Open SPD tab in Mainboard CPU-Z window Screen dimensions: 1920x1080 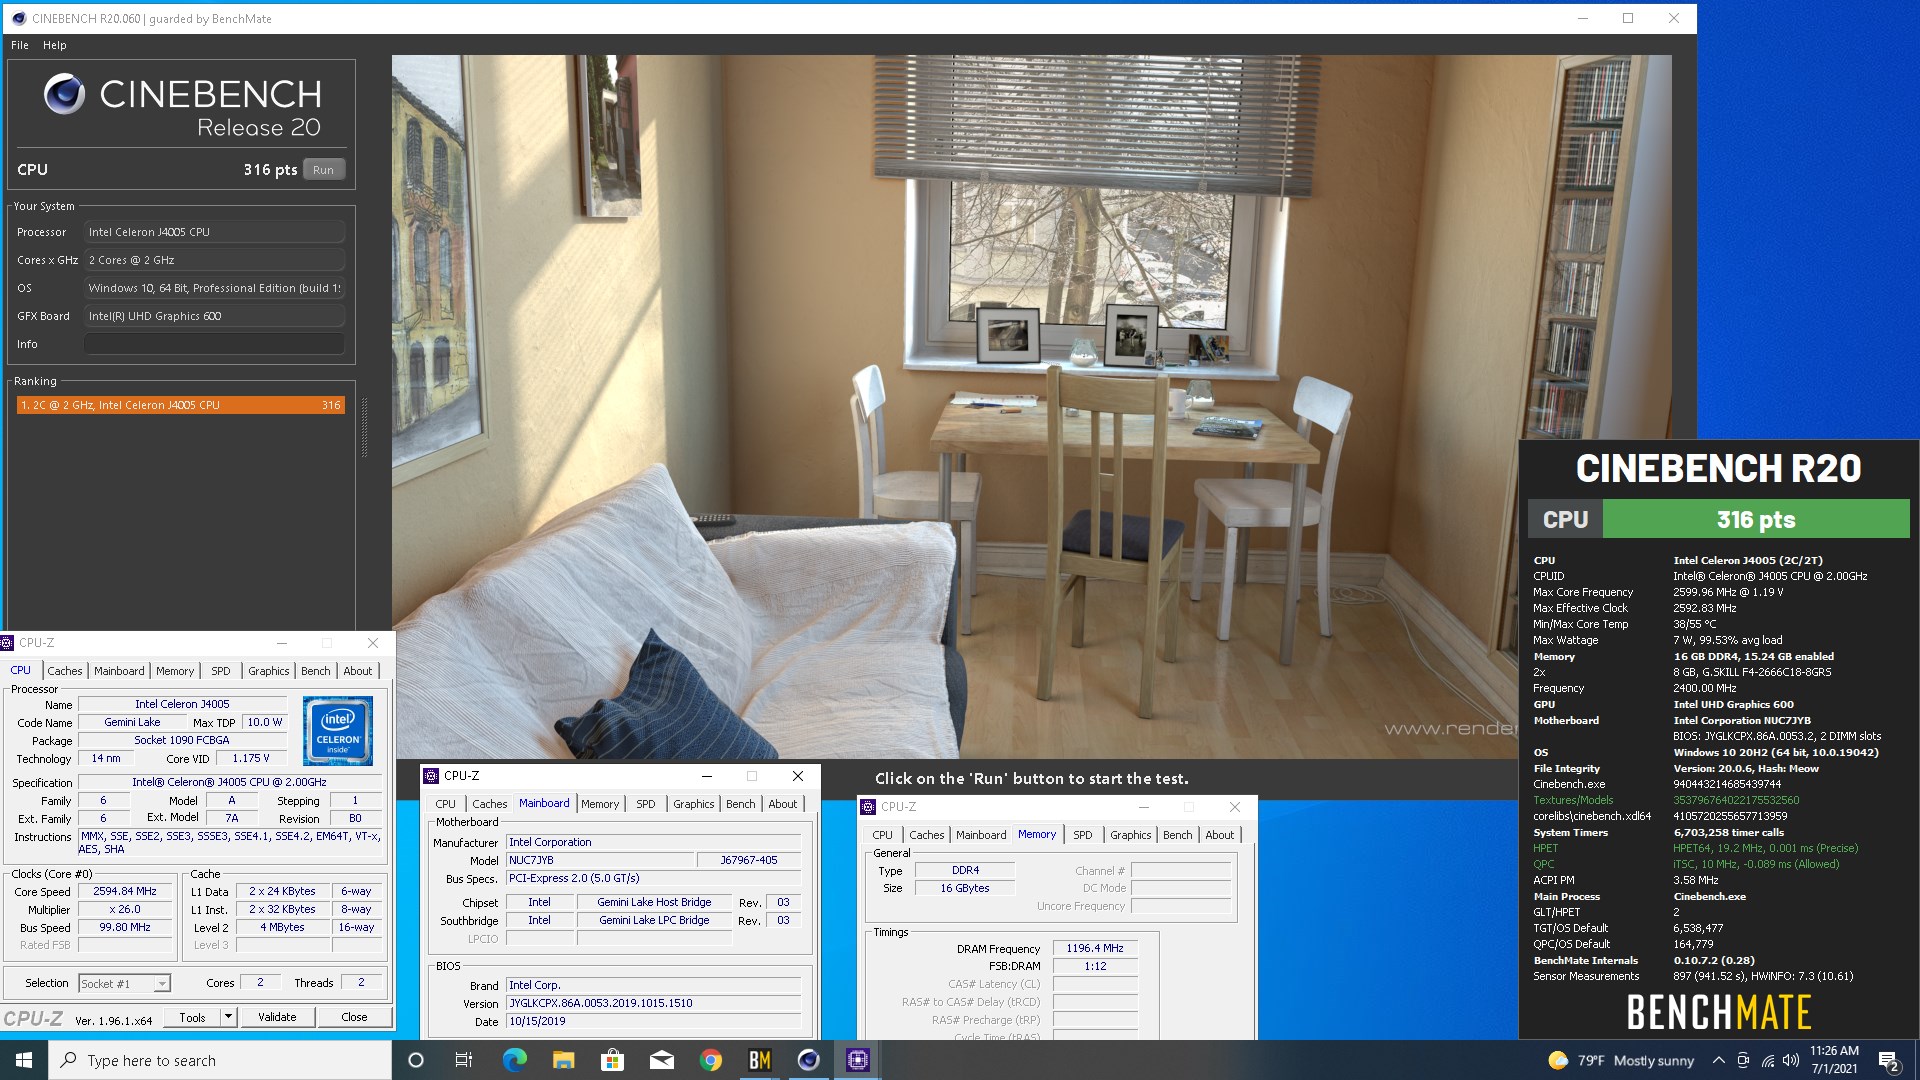646,804
